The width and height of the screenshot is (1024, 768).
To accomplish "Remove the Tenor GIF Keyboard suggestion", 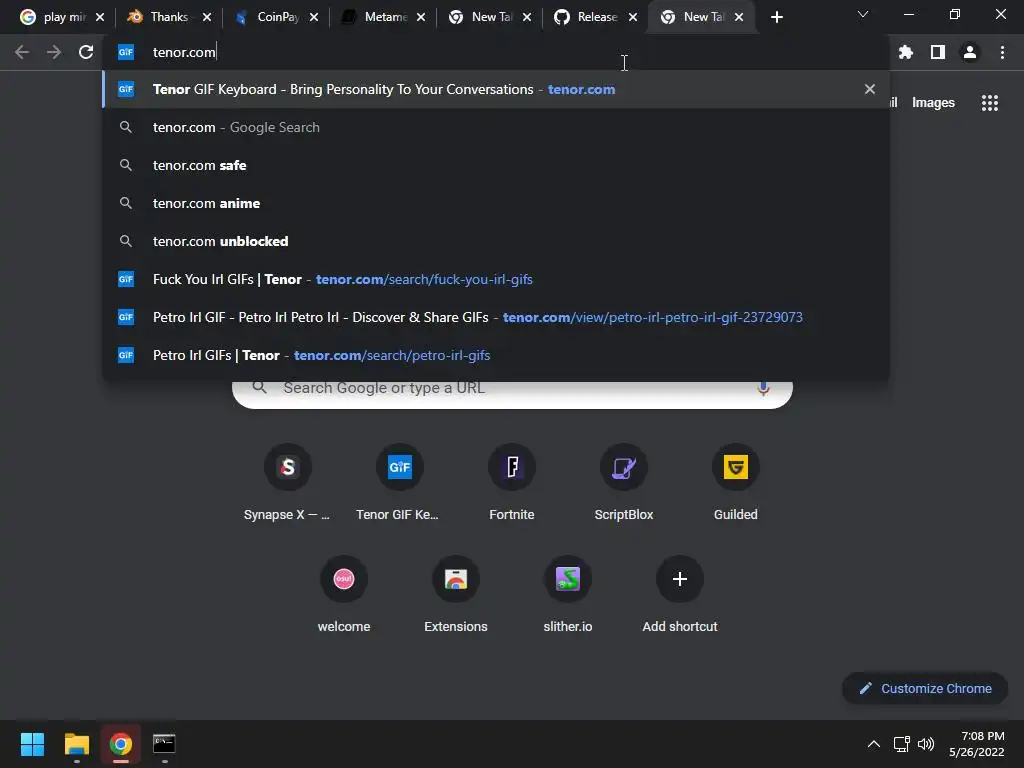I will pos(869,89).
